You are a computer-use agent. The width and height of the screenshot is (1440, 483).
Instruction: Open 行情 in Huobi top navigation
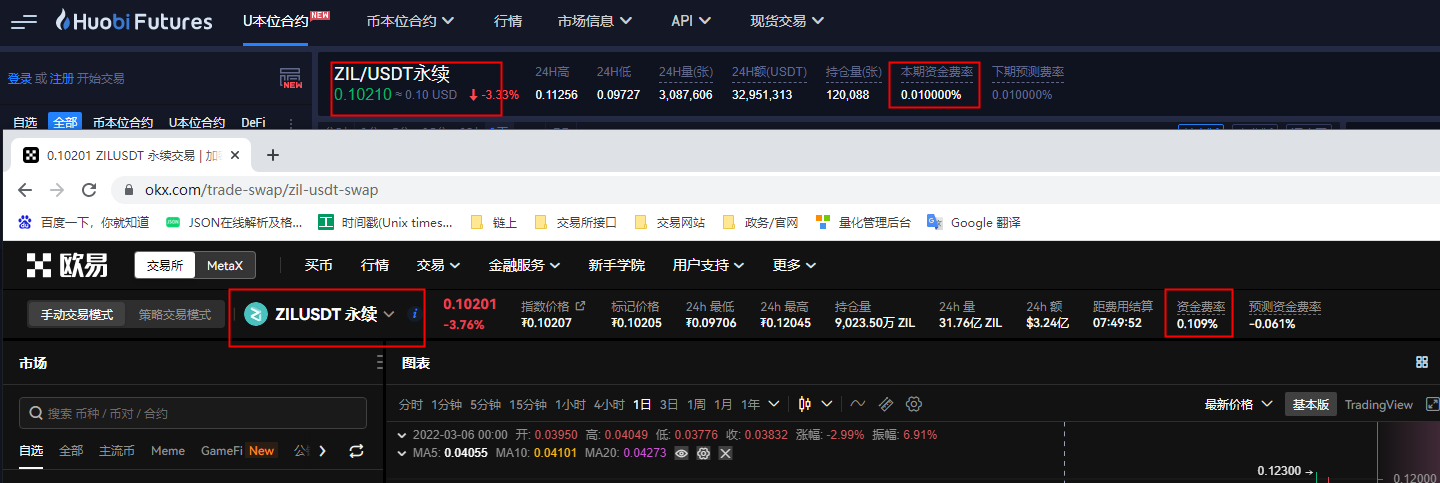click(x=507, y=20)
